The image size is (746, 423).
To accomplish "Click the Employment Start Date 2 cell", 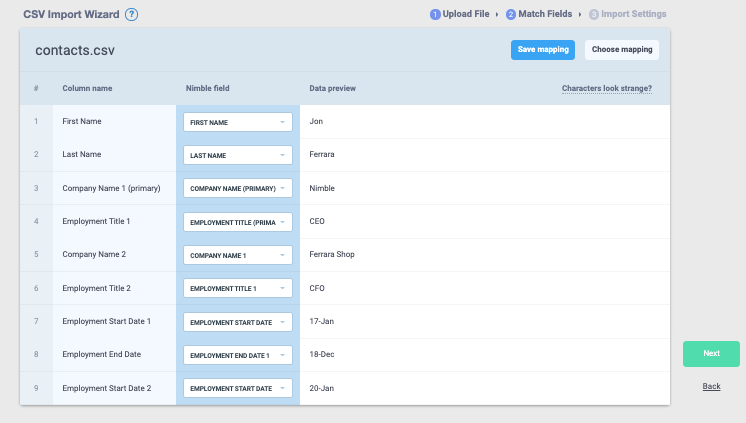I will tap(107, 388).
